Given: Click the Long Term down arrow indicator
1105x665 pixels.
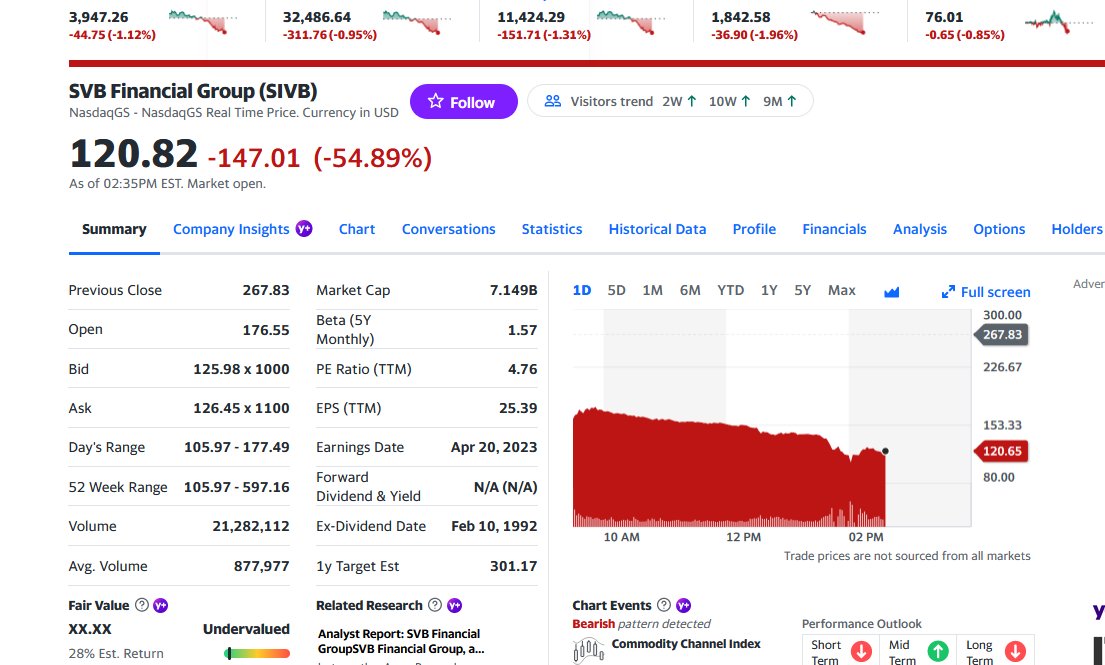Looking at the screenshot, I should click(x=1015, y=651).
